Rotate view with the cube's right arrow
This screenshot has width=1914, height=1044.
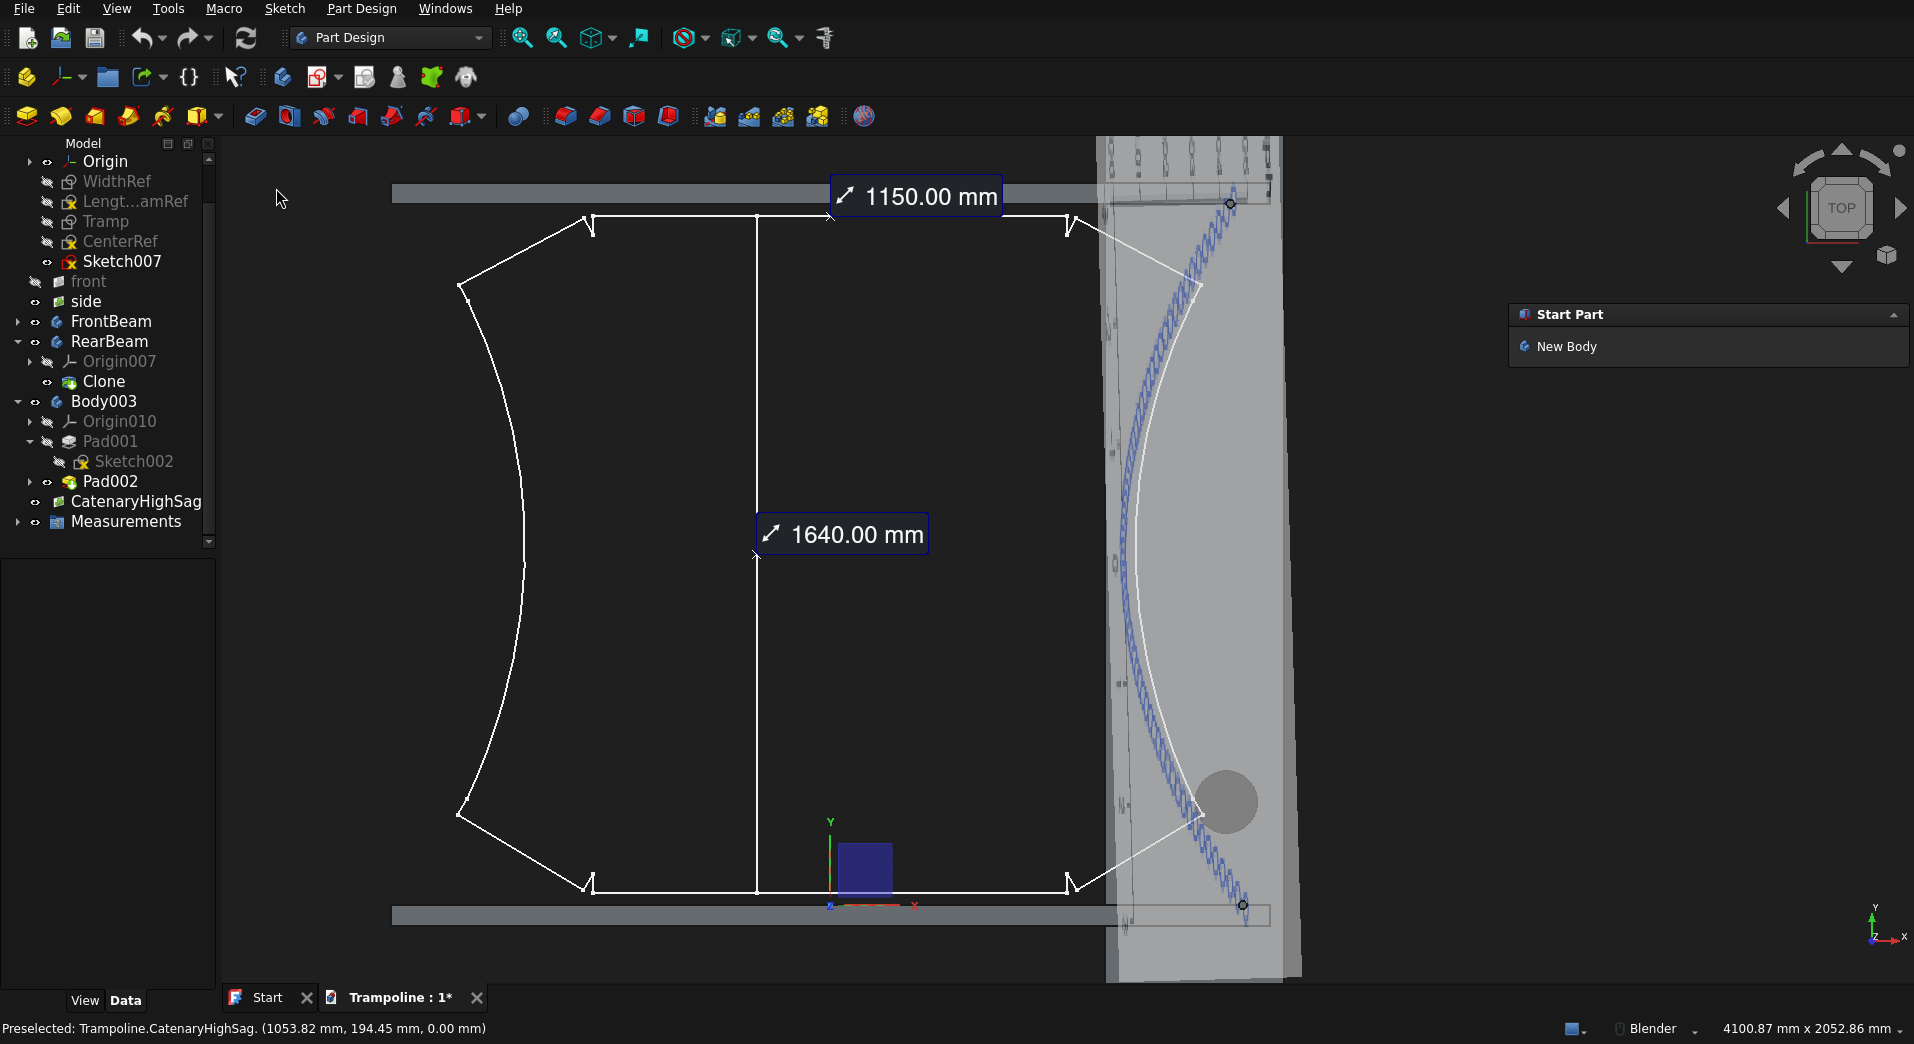[x=1901, y=208]
